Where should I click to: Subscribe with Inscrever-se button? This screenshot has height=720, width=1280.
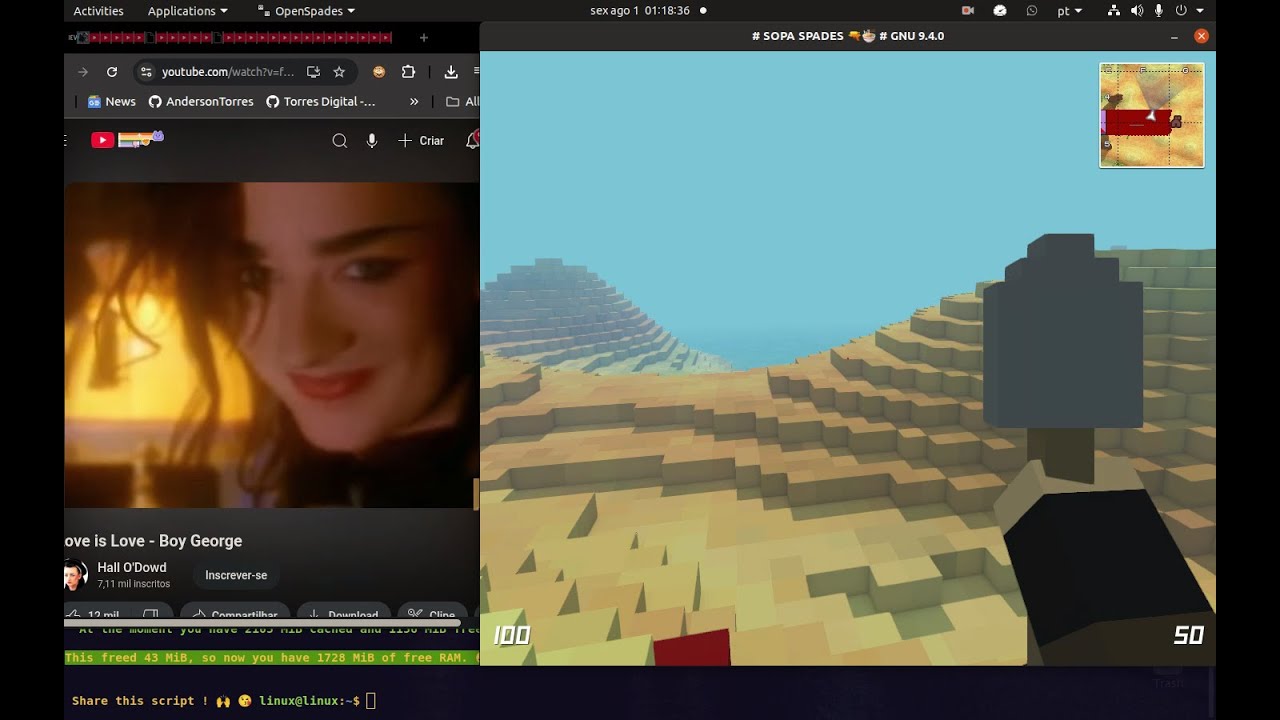(236, 575)
